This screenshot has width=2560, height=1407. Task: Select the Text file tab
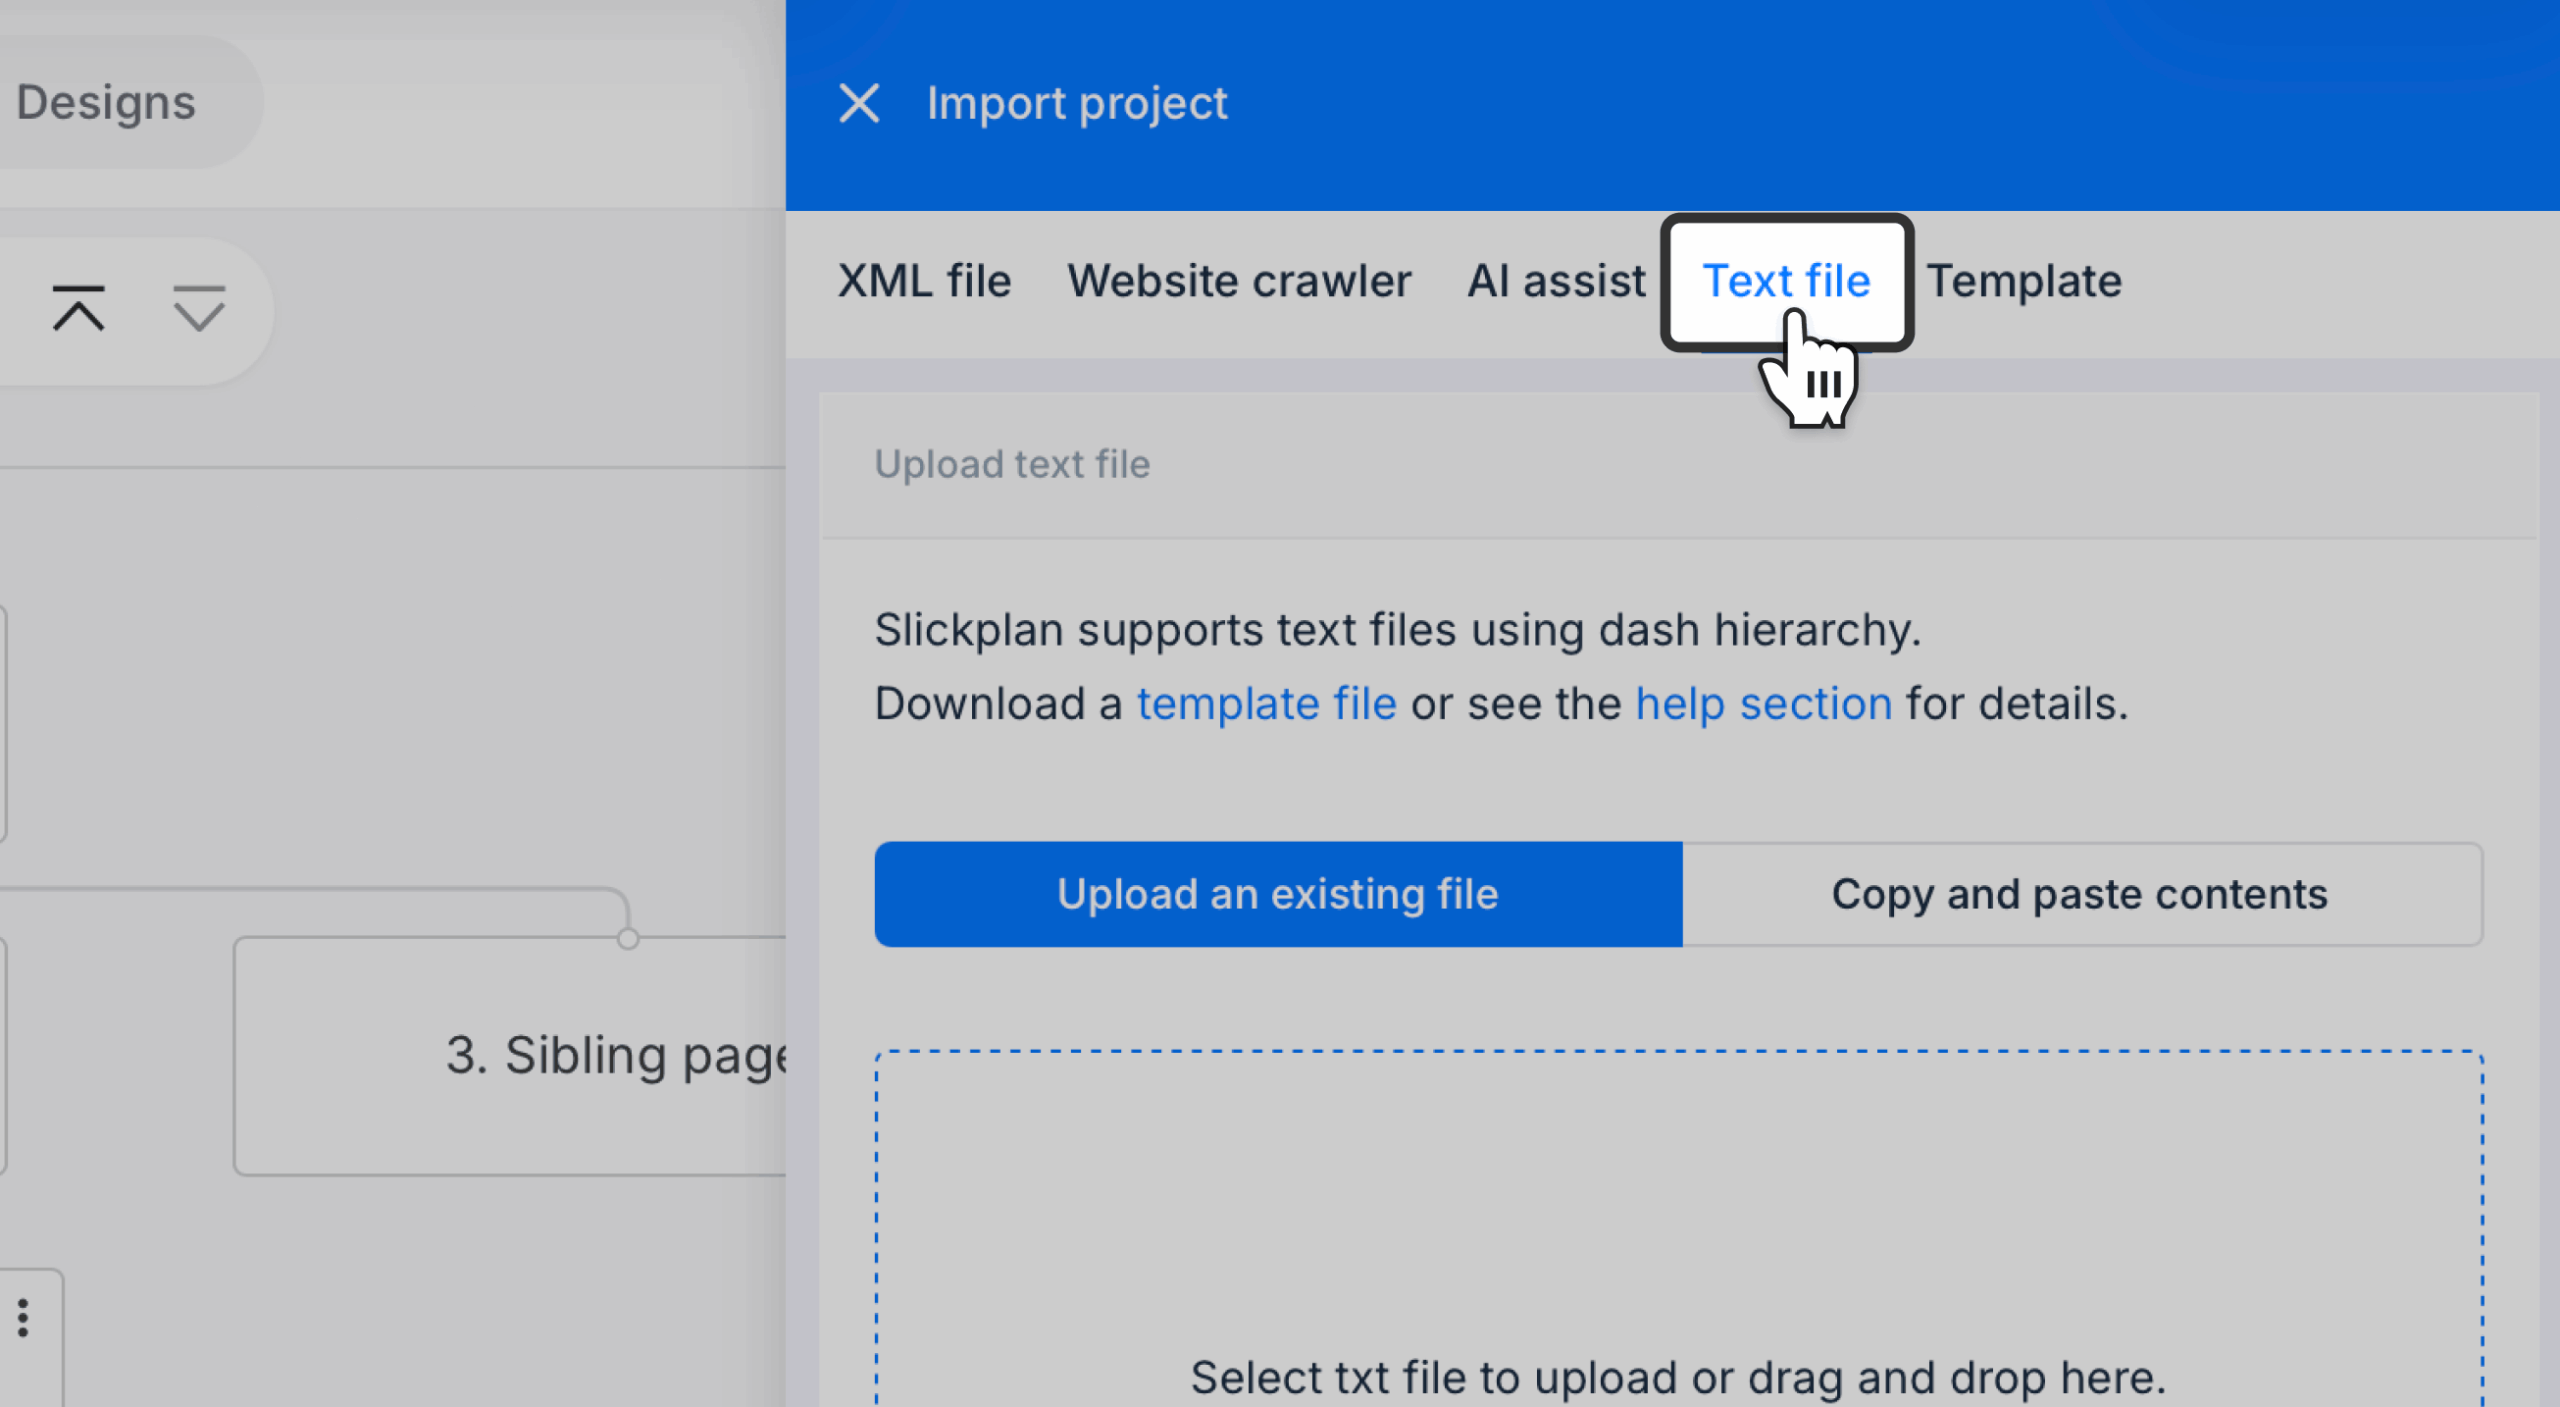(x=1786, y=281)
